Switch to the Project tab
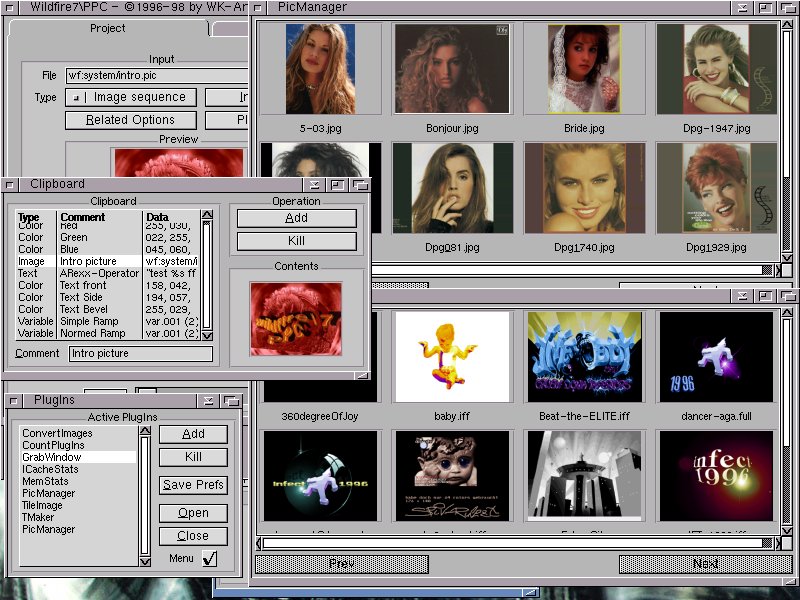The image size is (800, 600). 107,29
